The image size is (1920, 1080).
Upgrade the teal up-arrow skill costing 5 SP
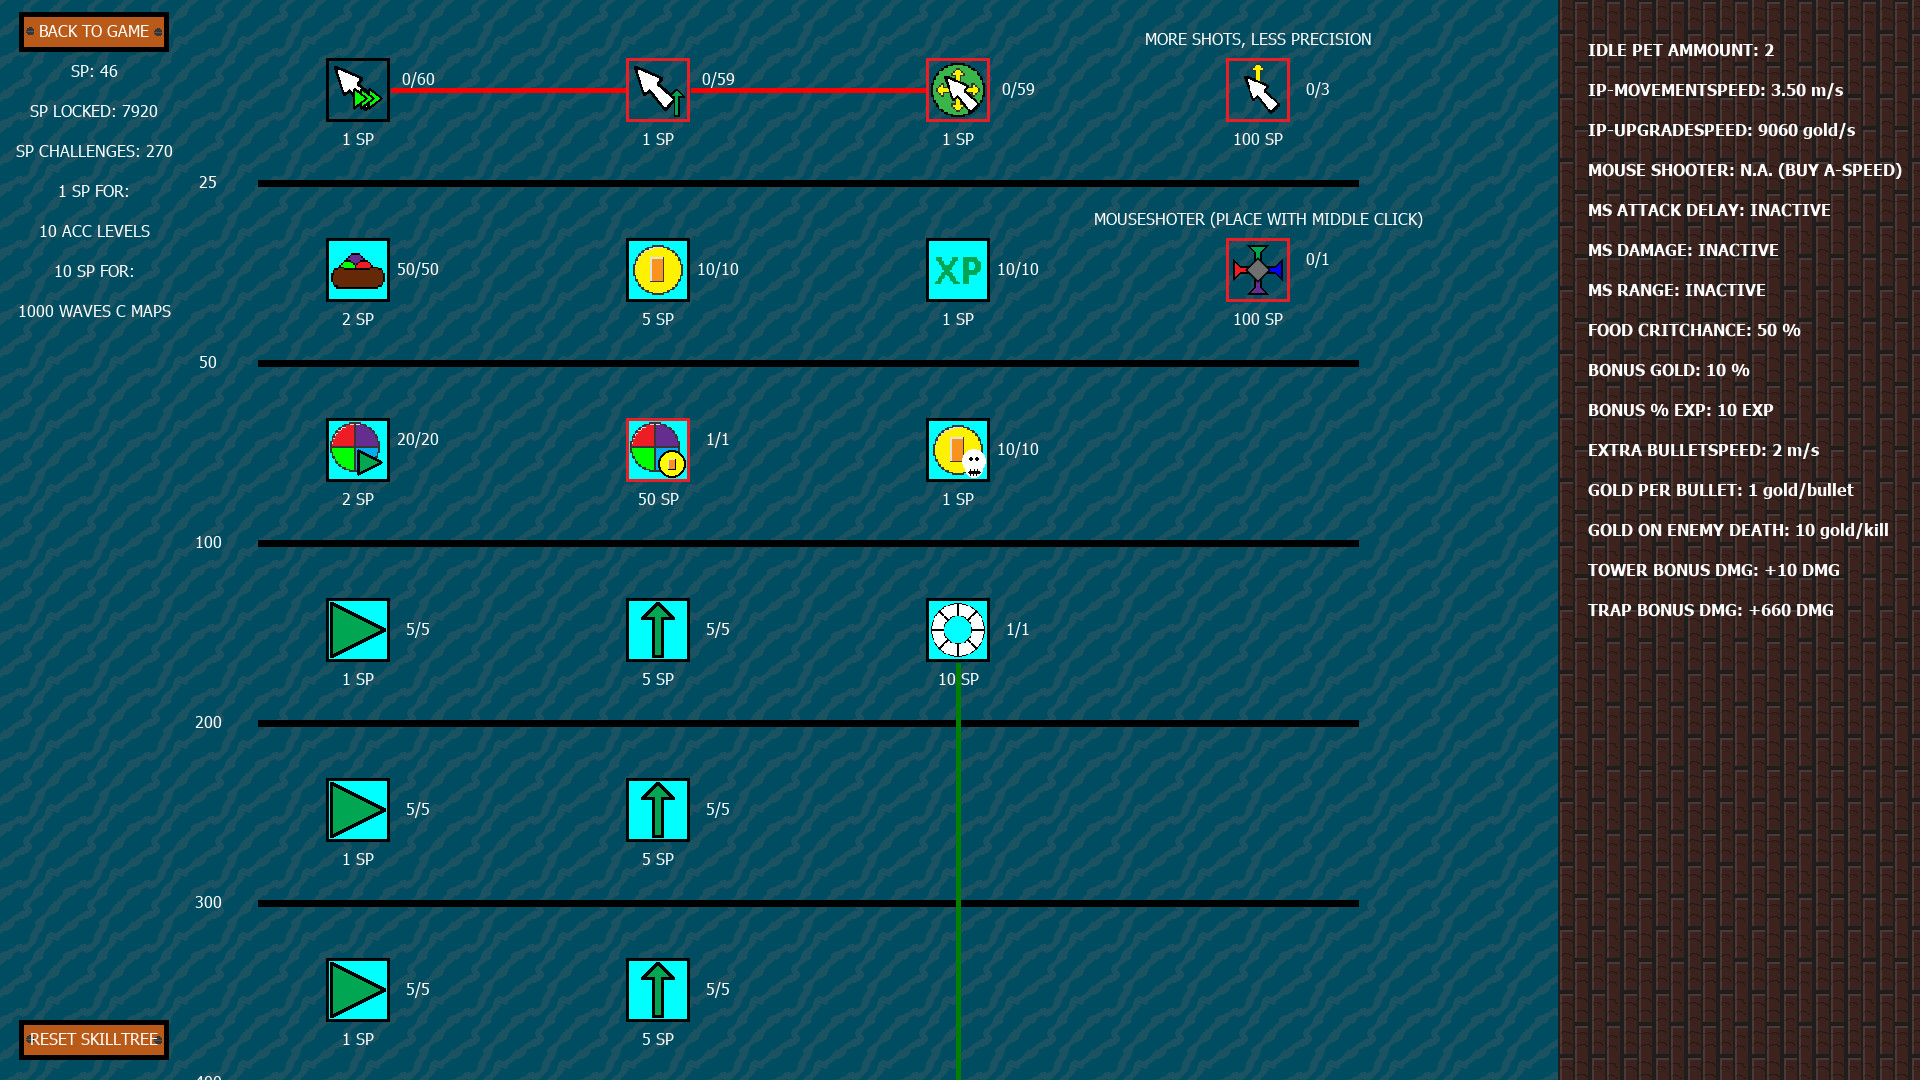click(x=657, y=630)
